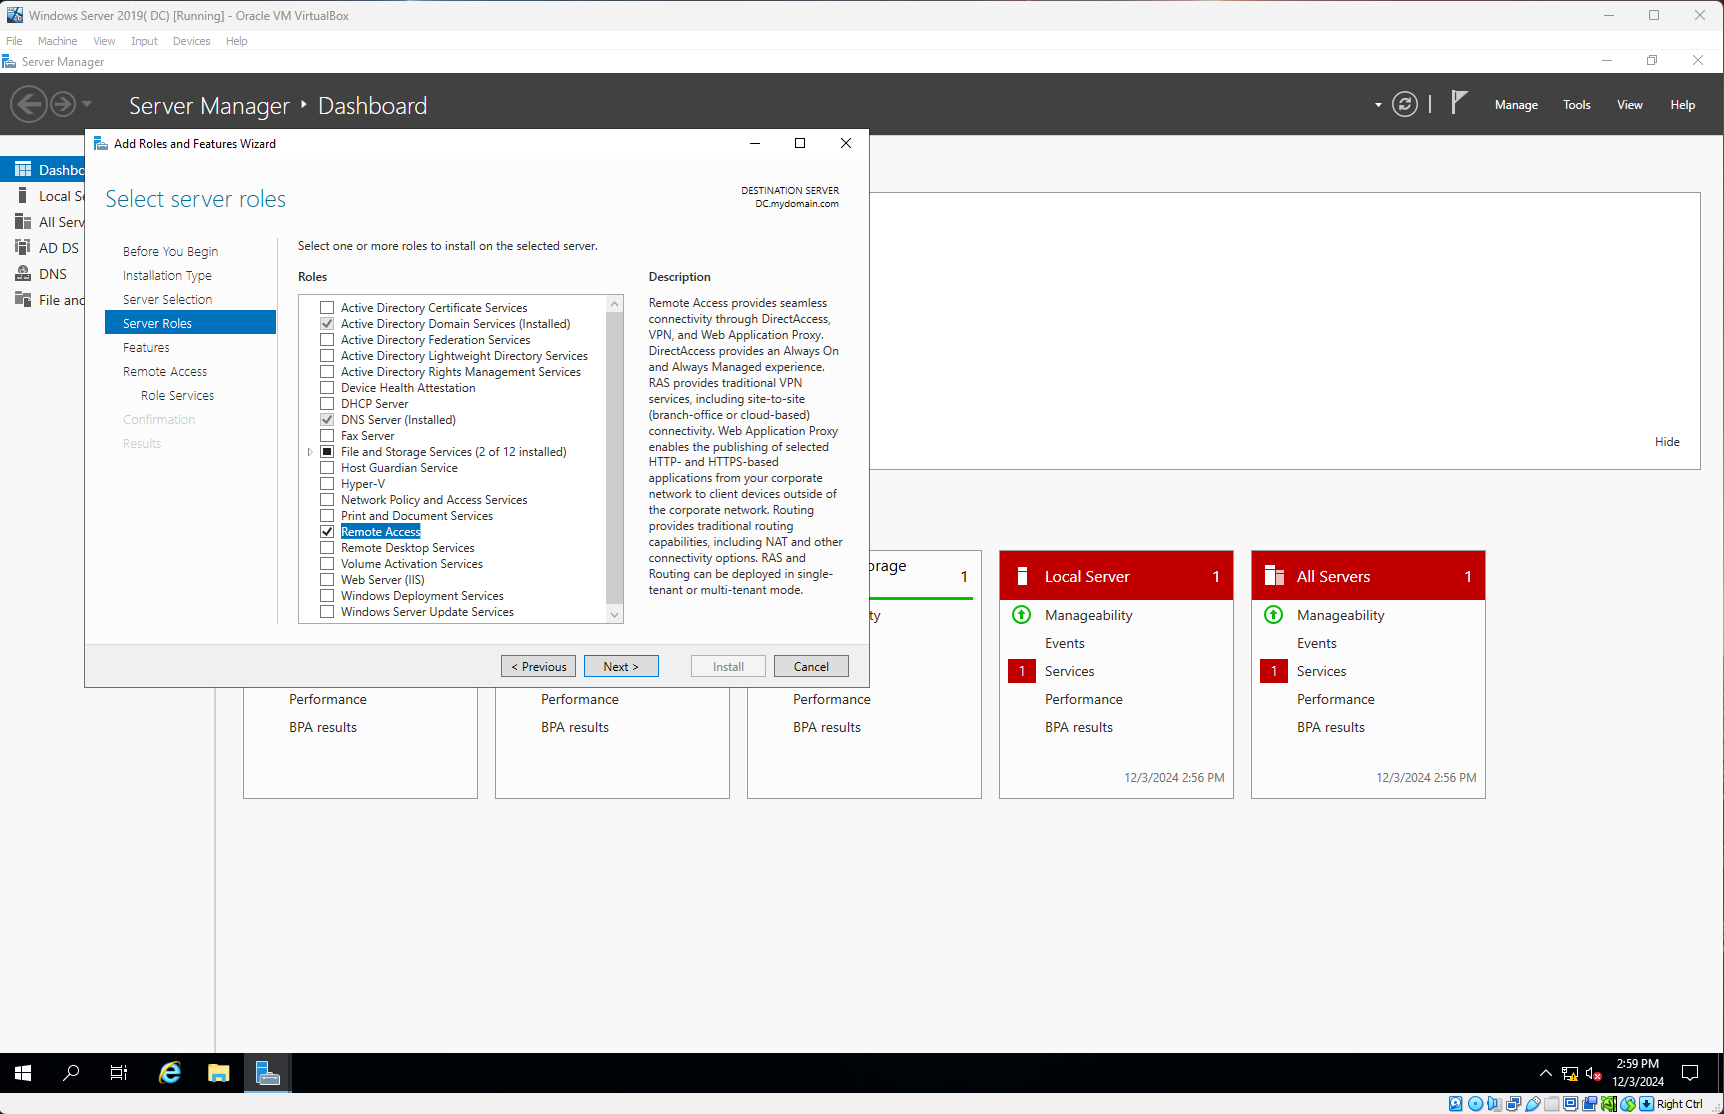
Task: Click the taskbar search icon
Action: coord(71,1073)
